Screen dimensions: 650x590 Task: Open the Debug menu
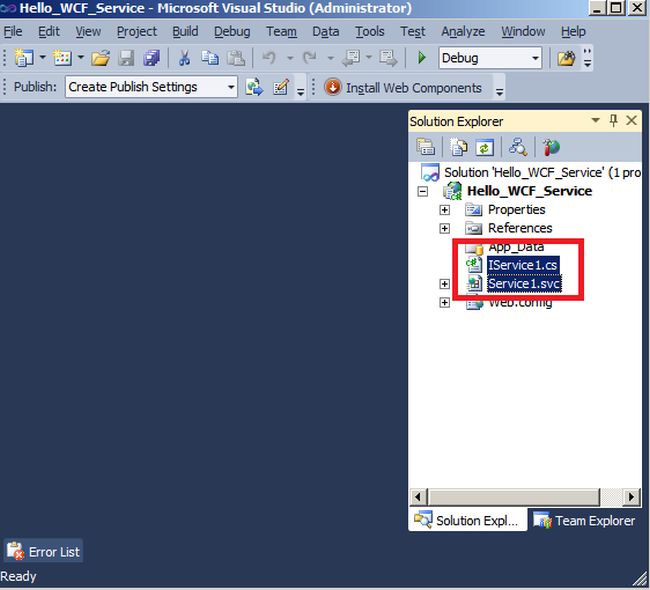[x=232, y=32]
